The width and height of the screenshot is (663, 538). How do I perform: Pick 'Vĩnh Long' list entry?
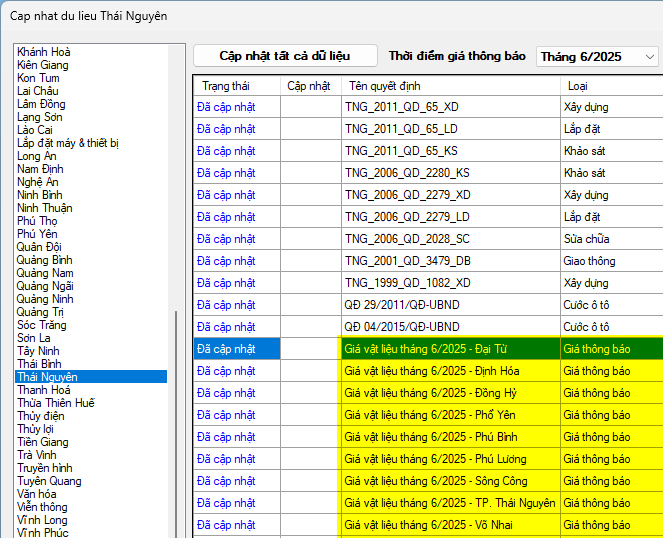pyautogui.click(x=42, y=520)
